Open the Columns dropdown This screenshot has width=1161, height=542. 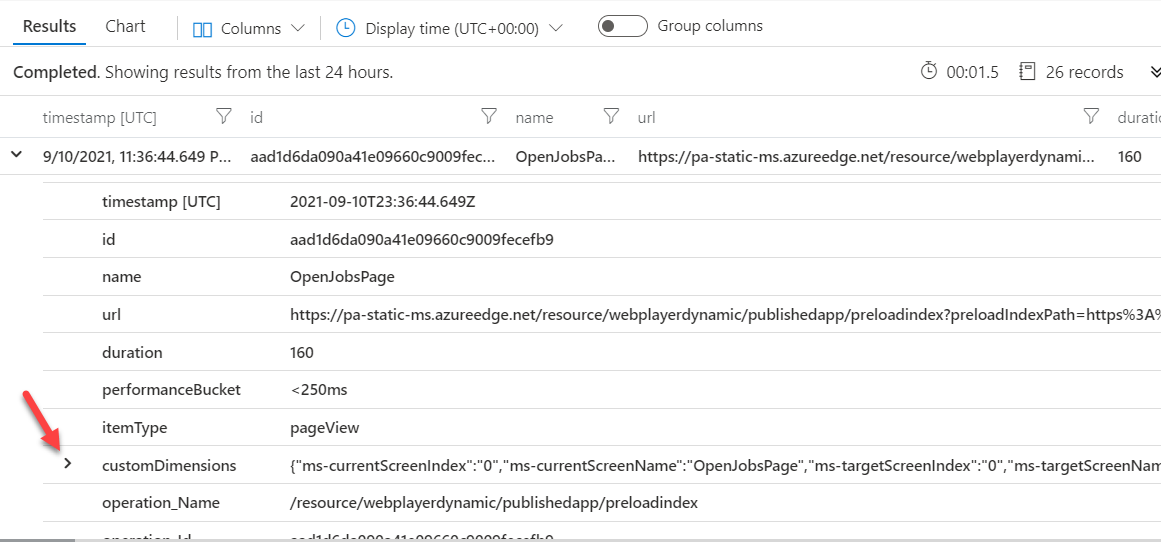click(249, 29)
